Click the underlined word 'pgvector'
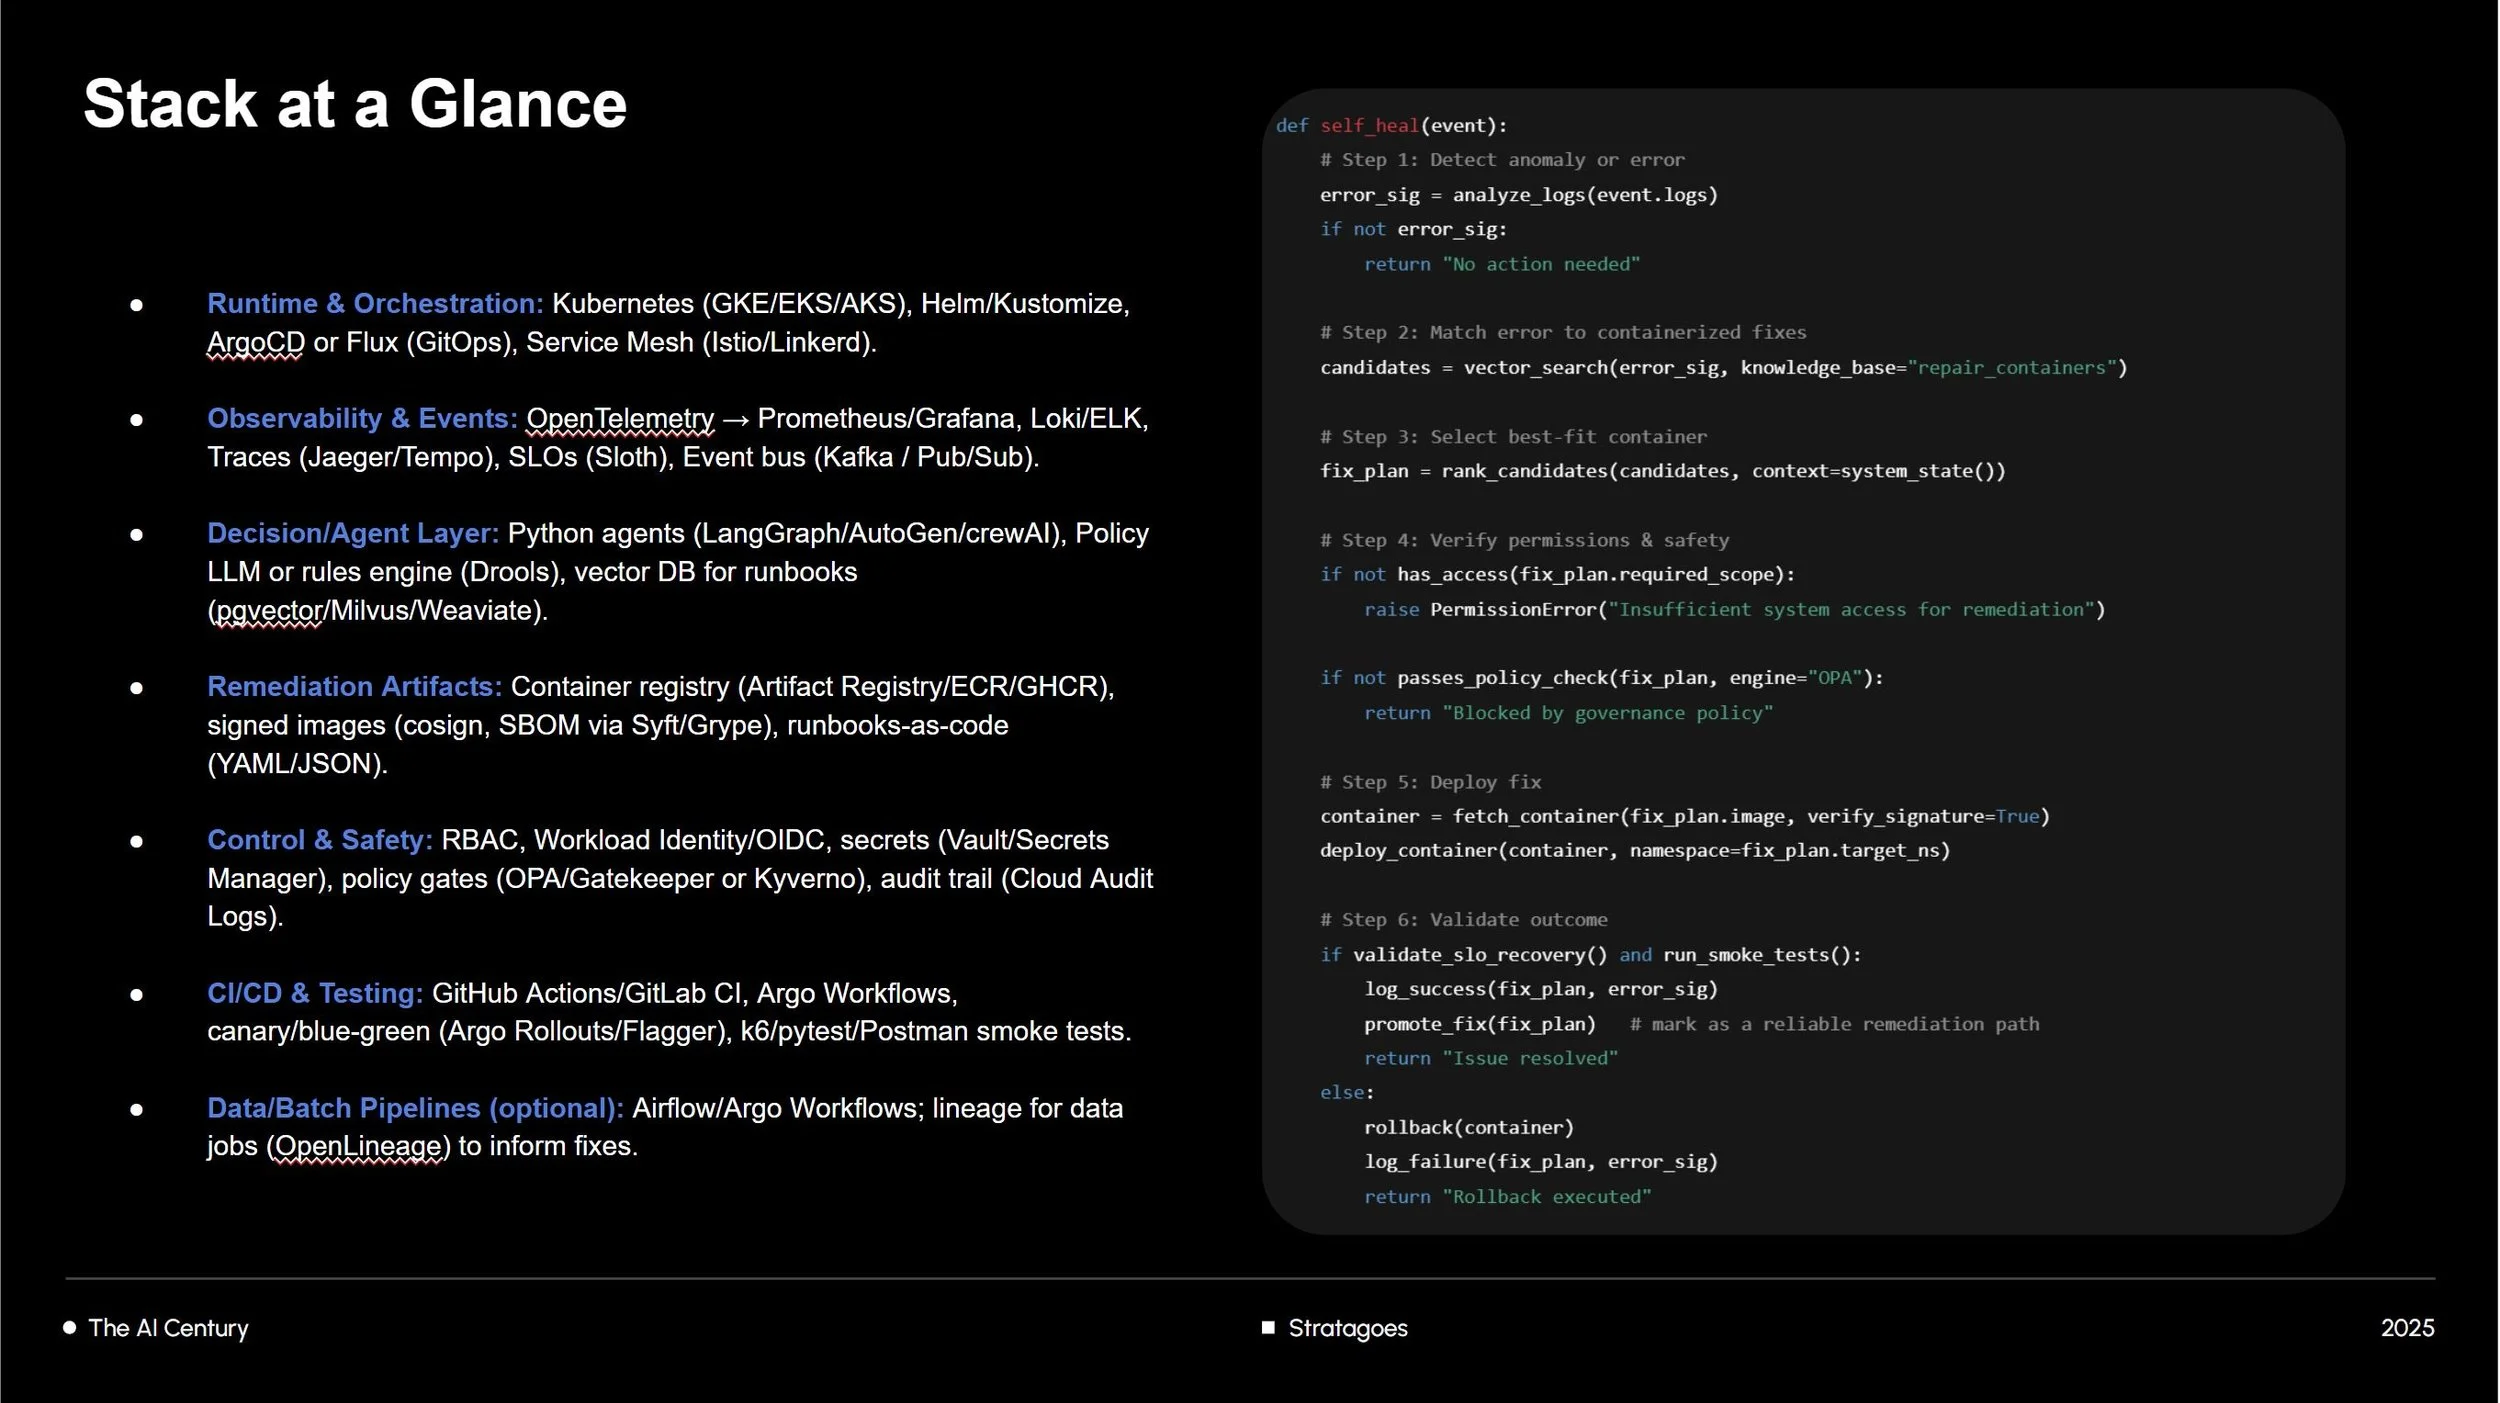The image size is (2500, 1403). click(268, 610)
